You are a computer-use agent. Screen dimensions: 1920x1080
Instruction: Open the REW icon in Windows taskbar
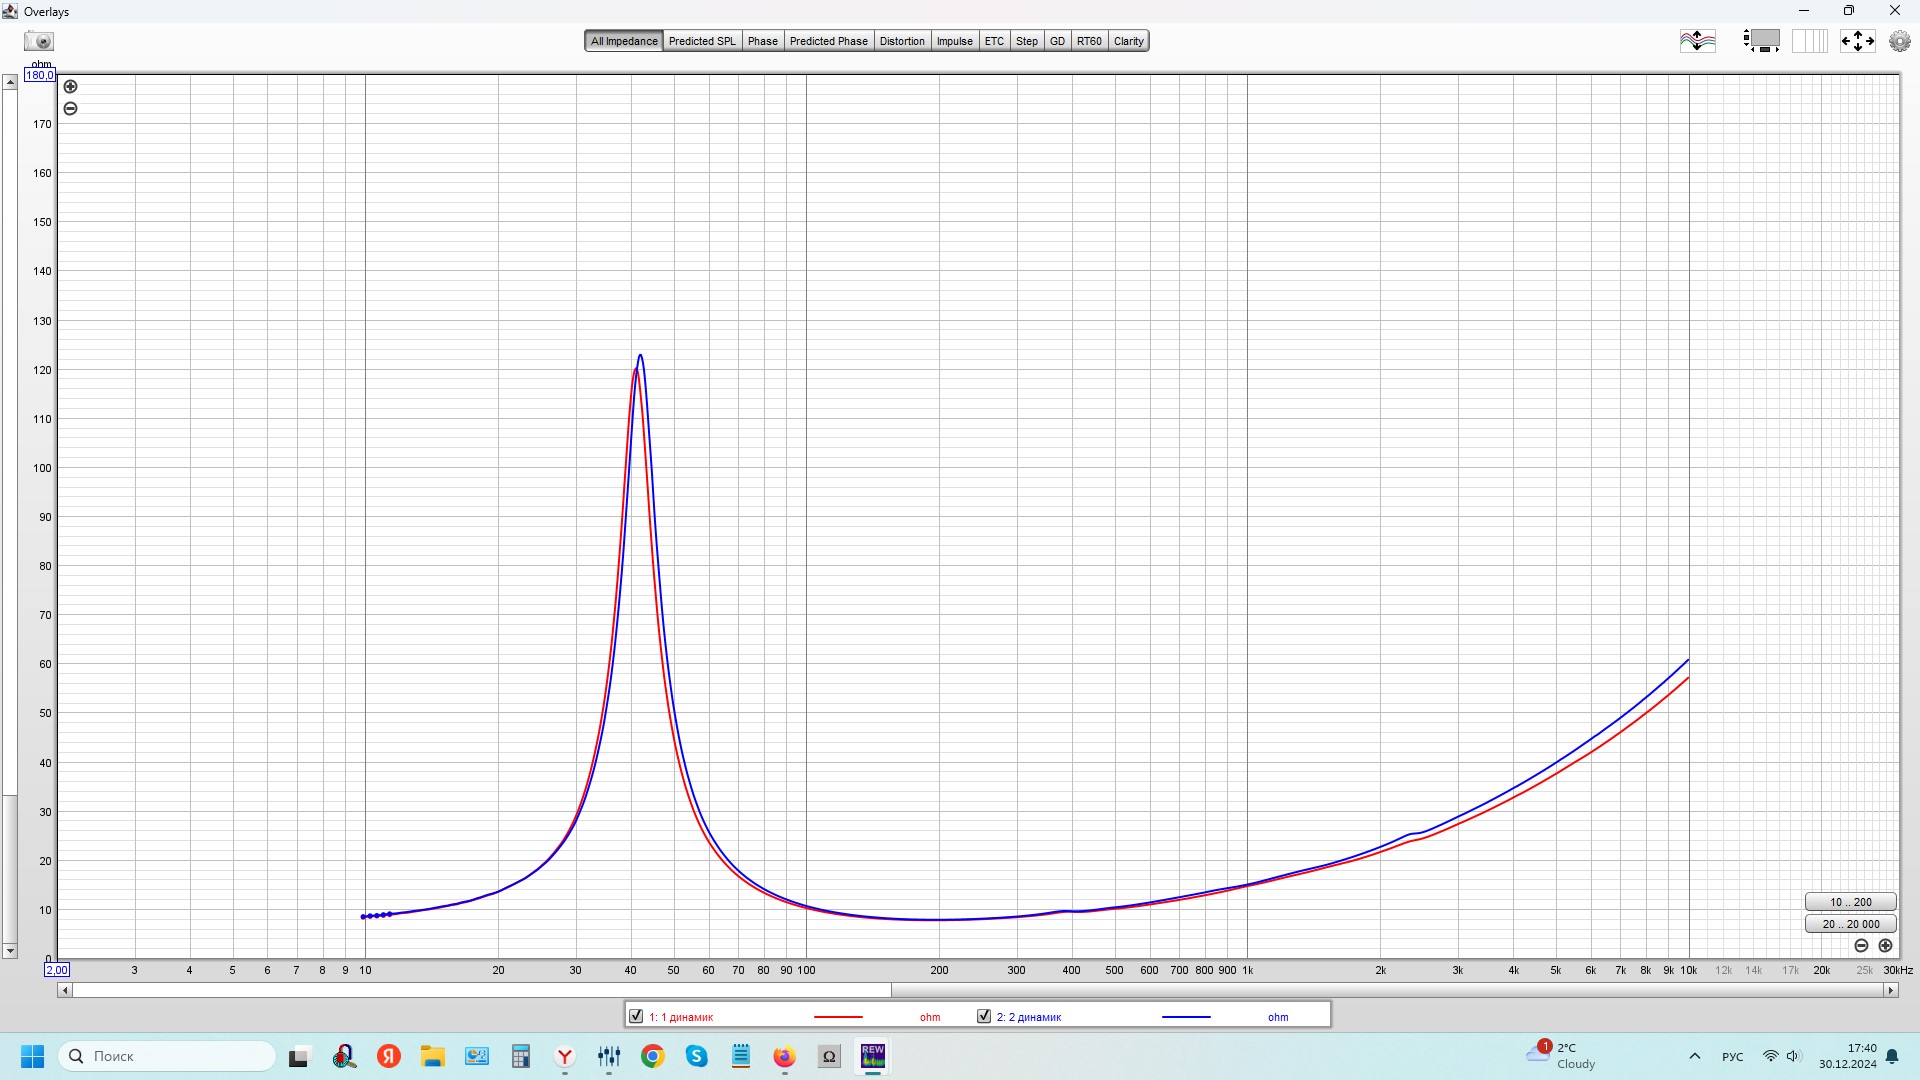pyautogui.click(x=872, y=1056)
